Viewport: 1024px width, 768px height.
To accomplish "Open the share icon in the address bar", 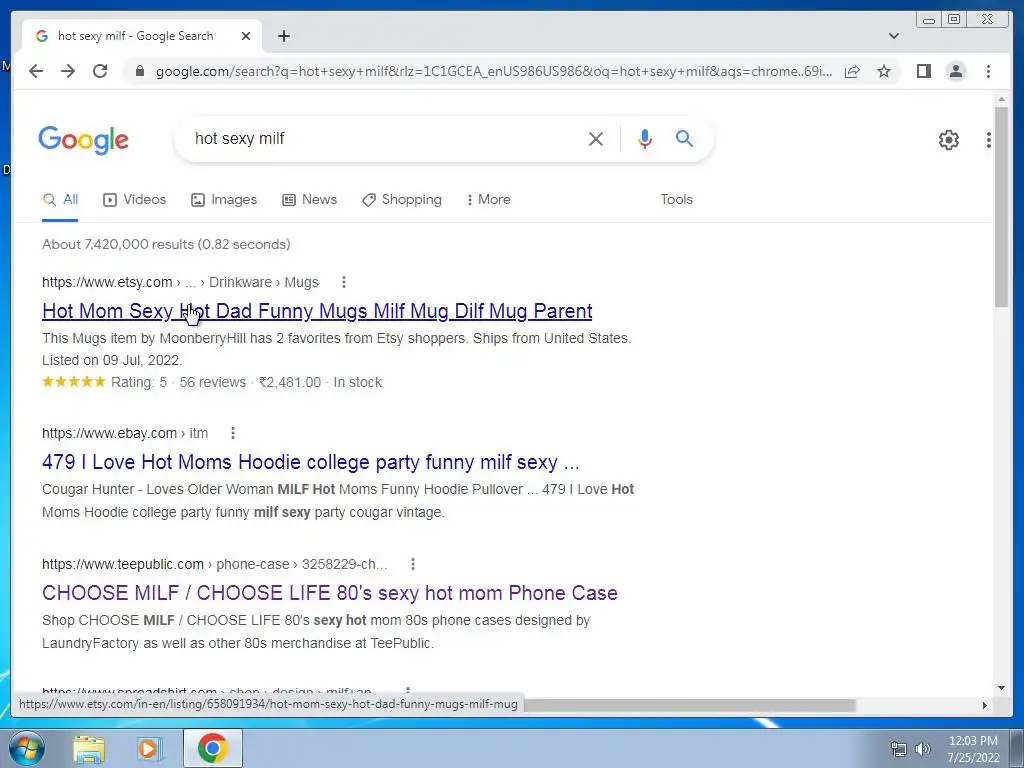I will pyautogui.click(x=852, y=71).
